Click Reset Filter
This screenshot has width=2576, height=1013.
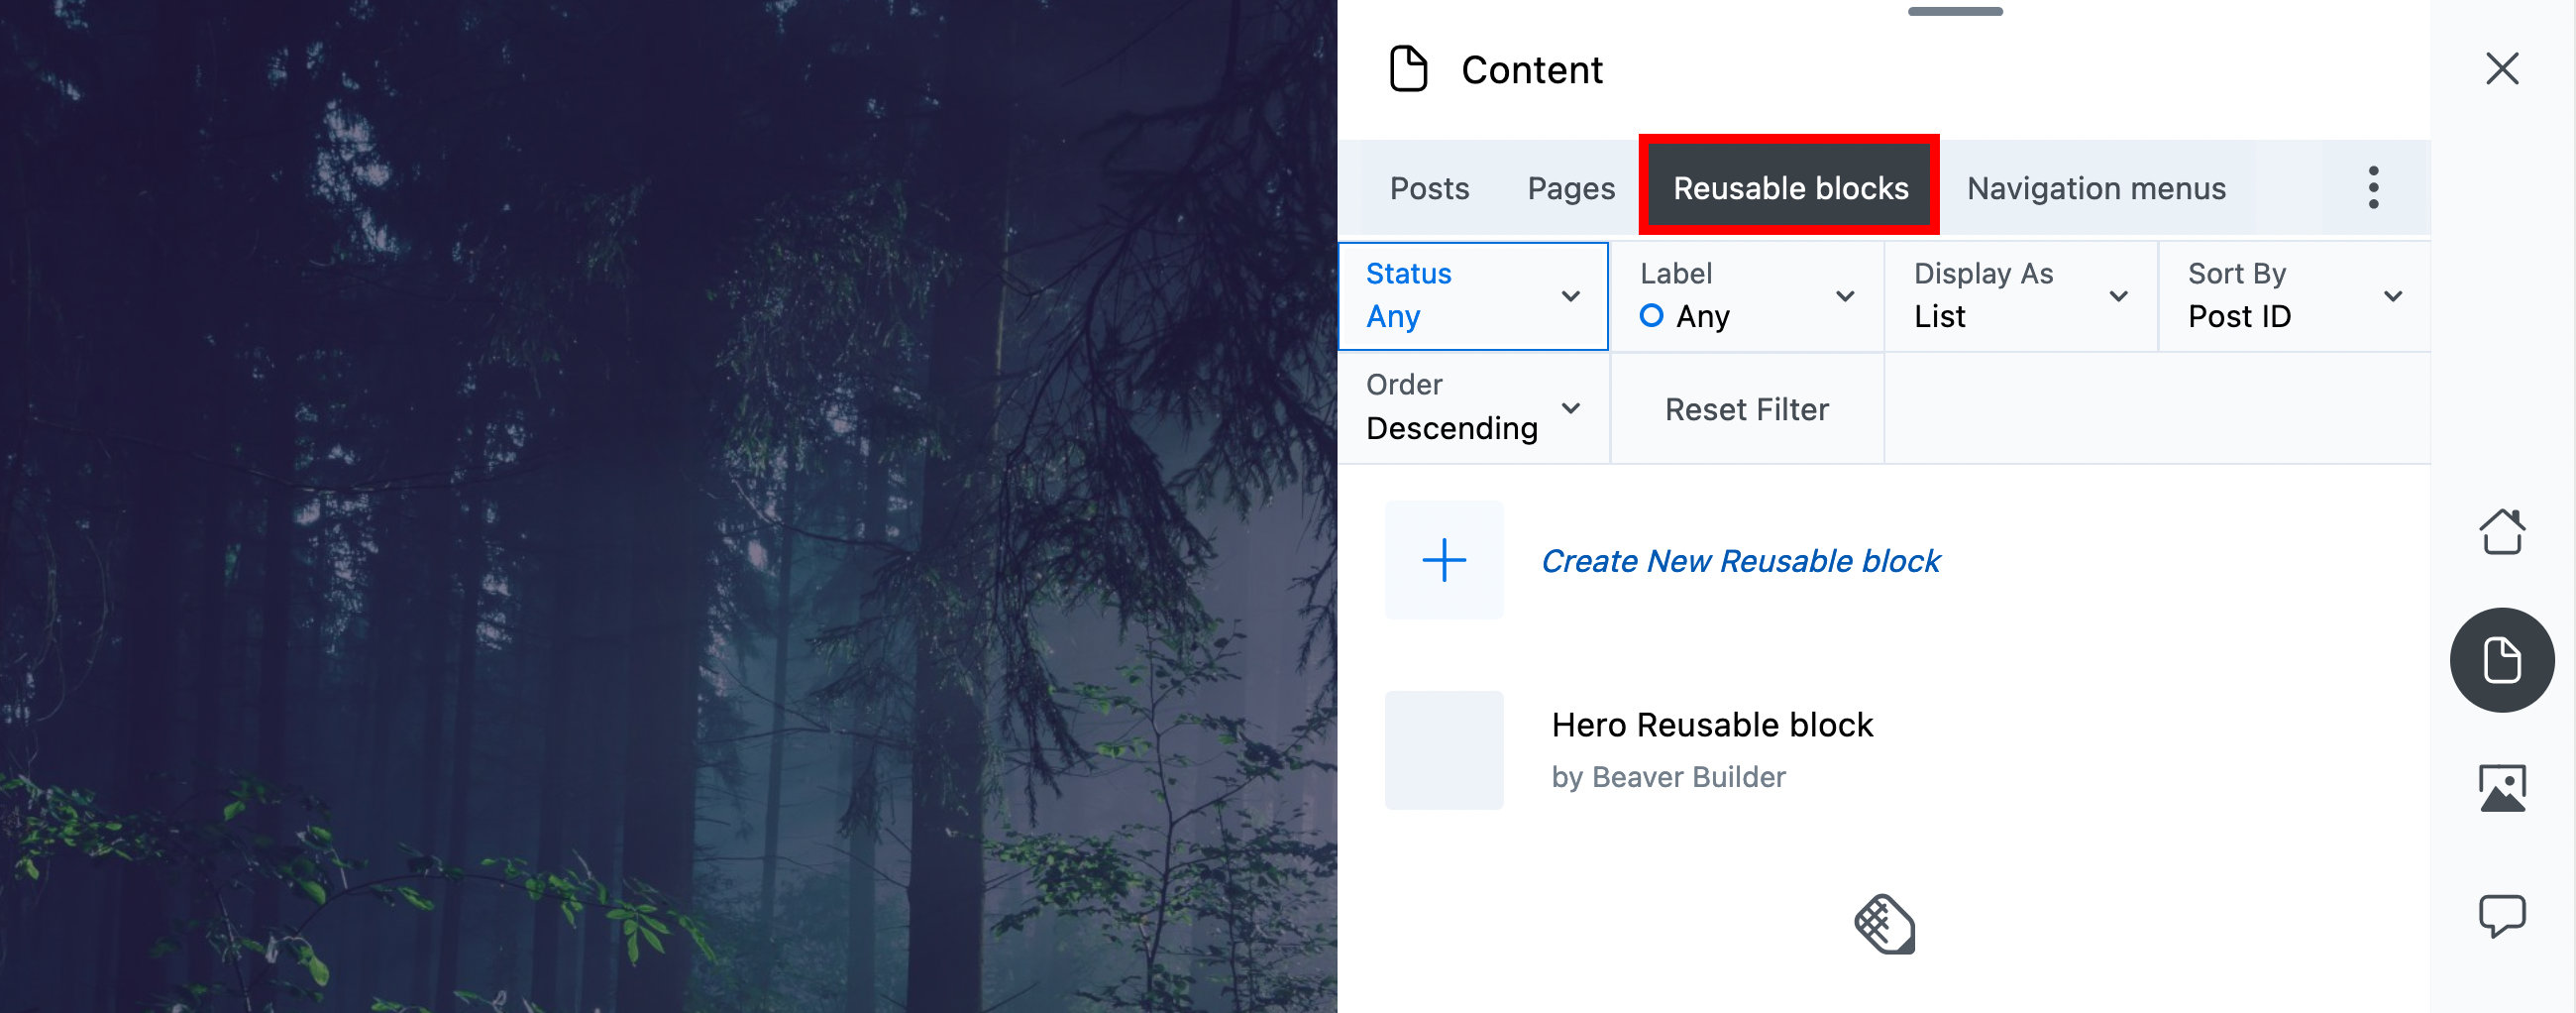(x=1747, y=408)
